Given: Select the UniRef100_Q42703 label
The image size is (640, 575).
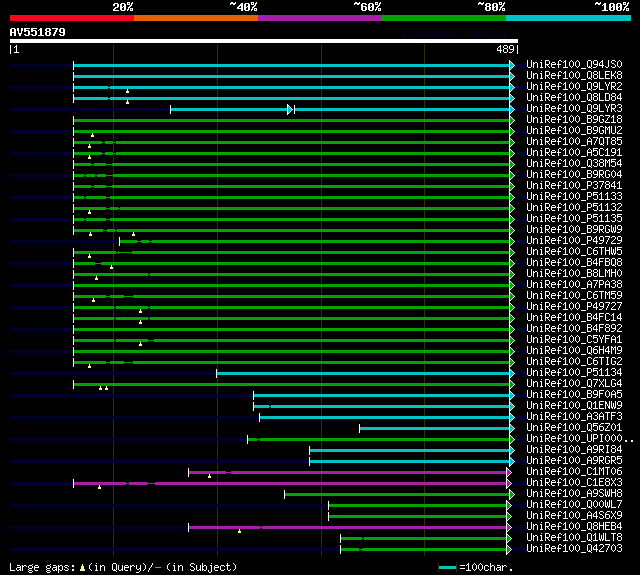Looking at the screenshot, I should (574, 549).
